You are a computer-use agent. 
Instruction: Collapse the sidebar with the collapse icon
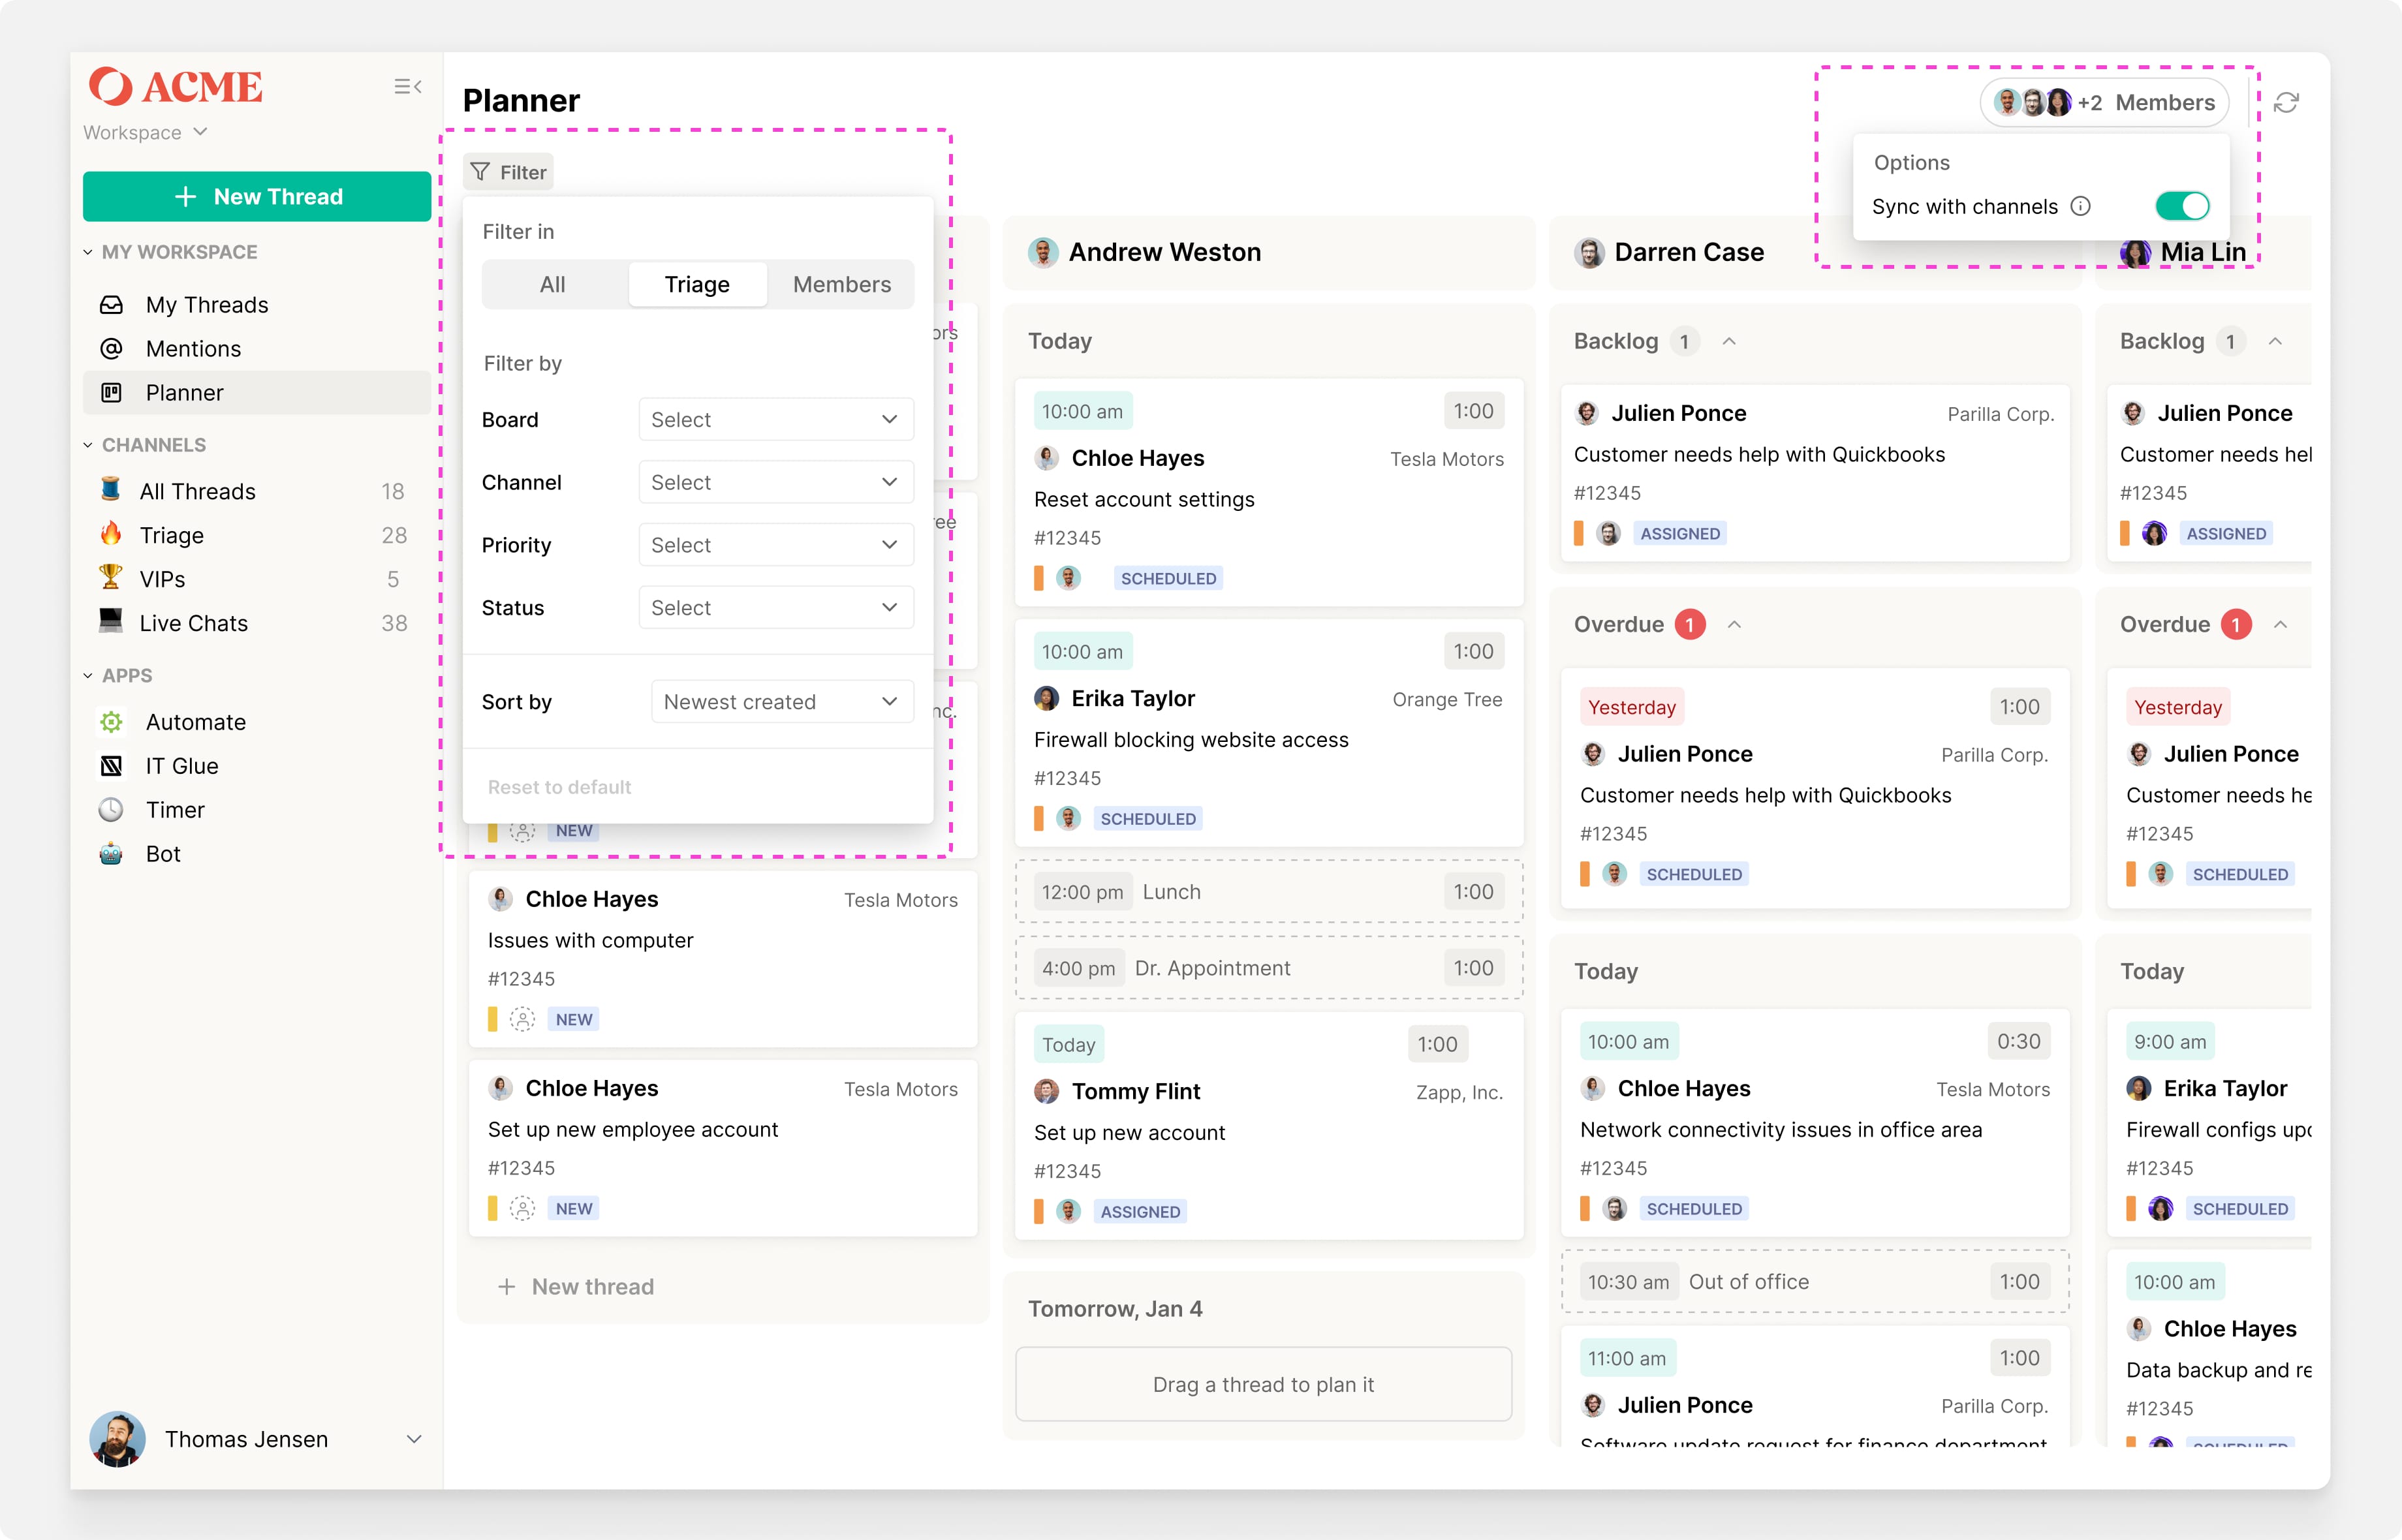click(407, 87)
